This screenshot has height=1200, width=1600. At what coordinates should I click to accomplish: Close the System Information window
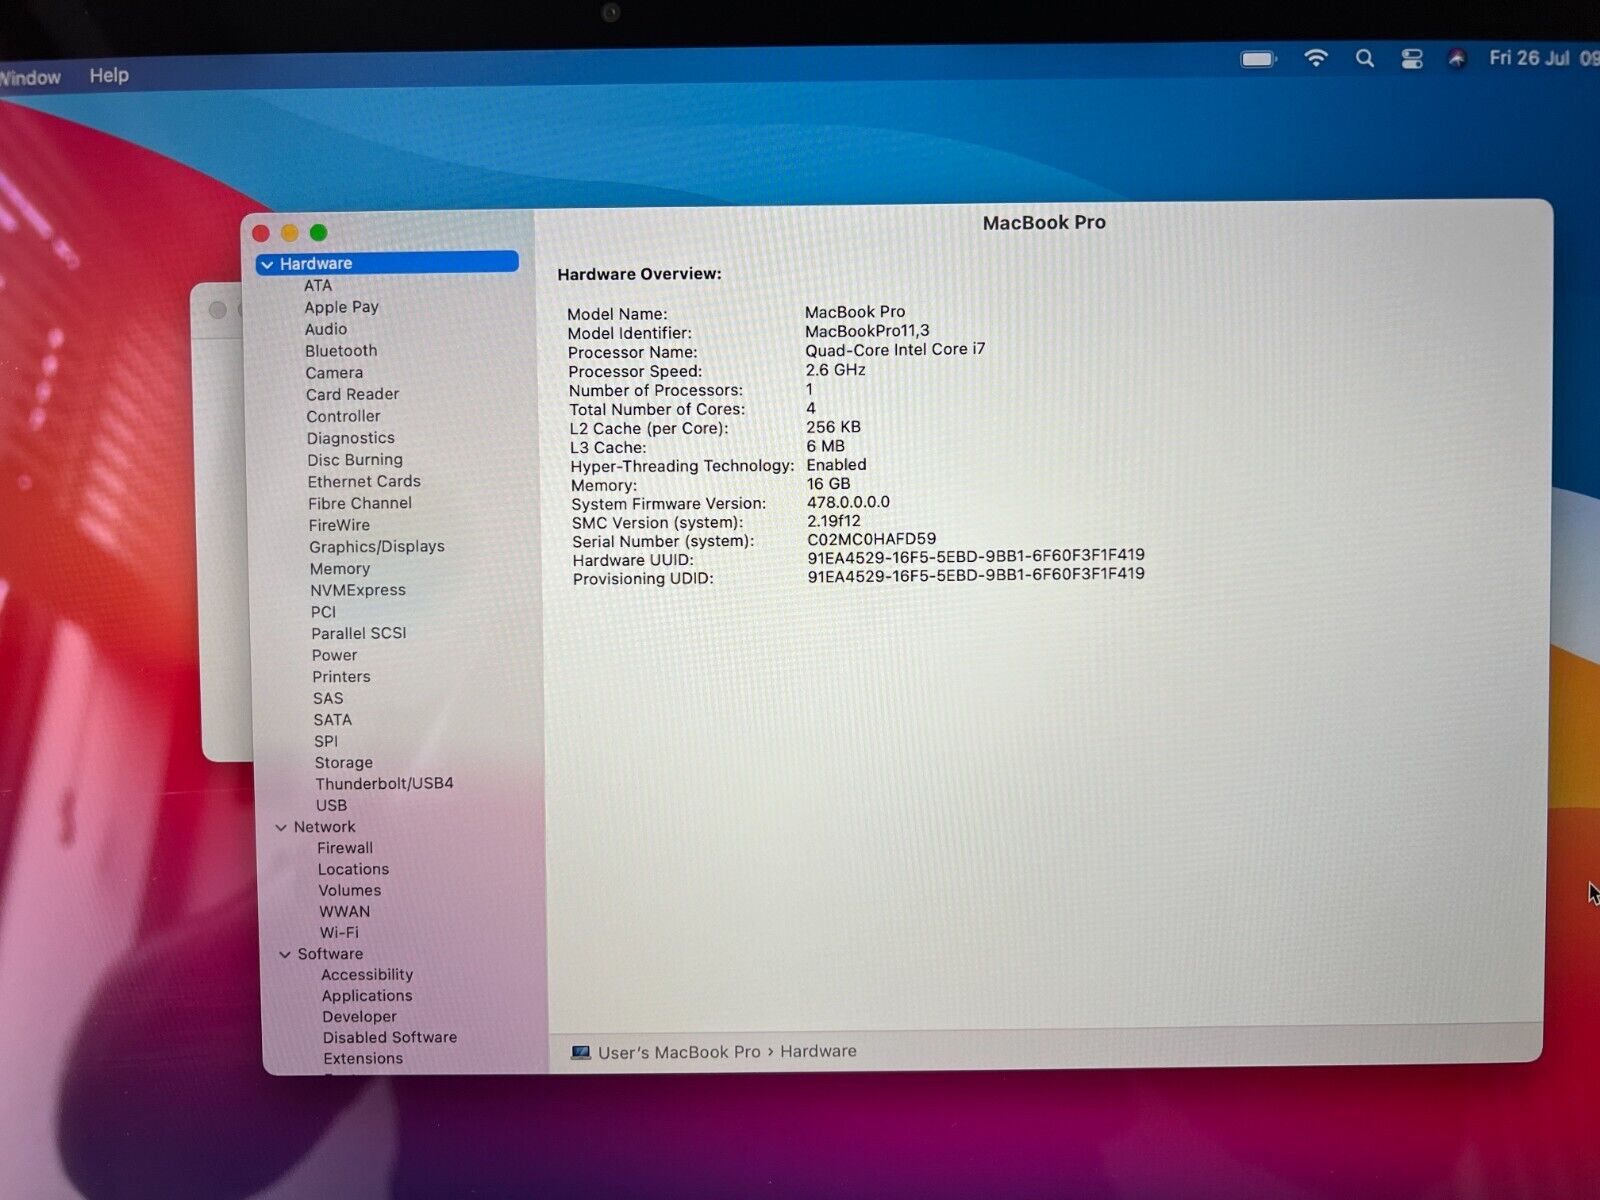coord(261,233)
